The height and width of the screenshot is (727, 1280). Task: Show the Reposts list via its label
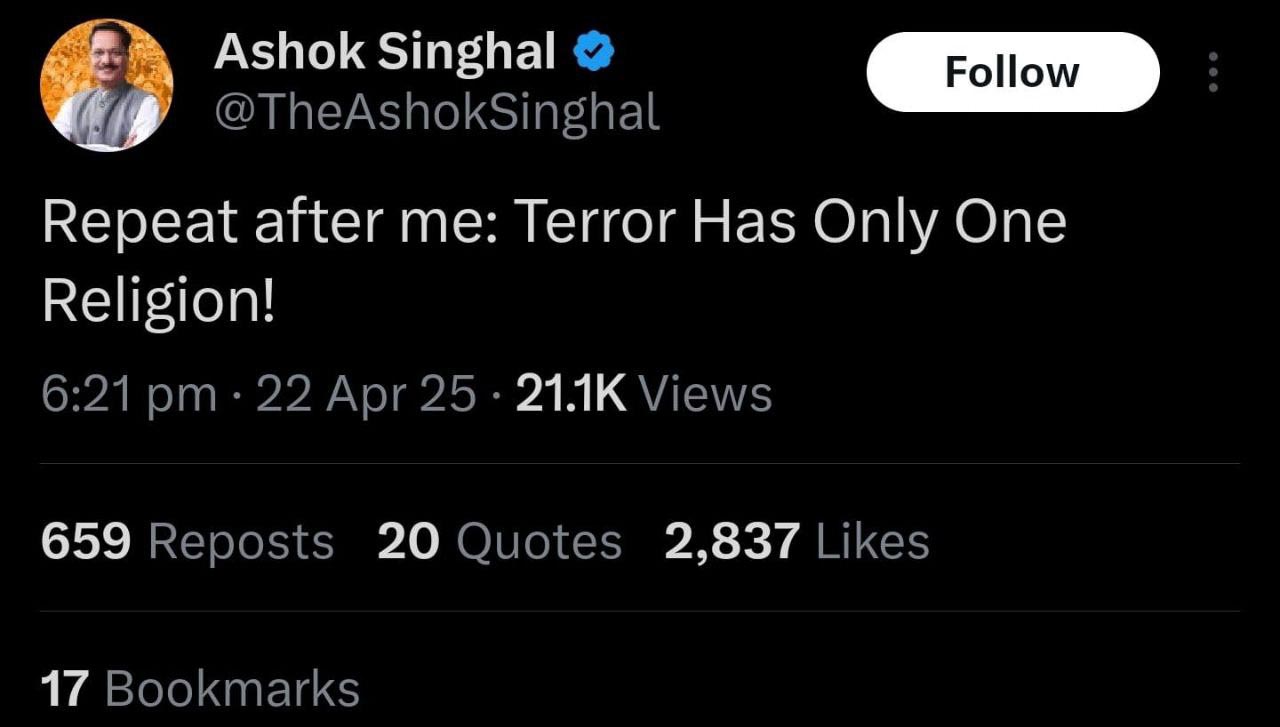point(241,542)
